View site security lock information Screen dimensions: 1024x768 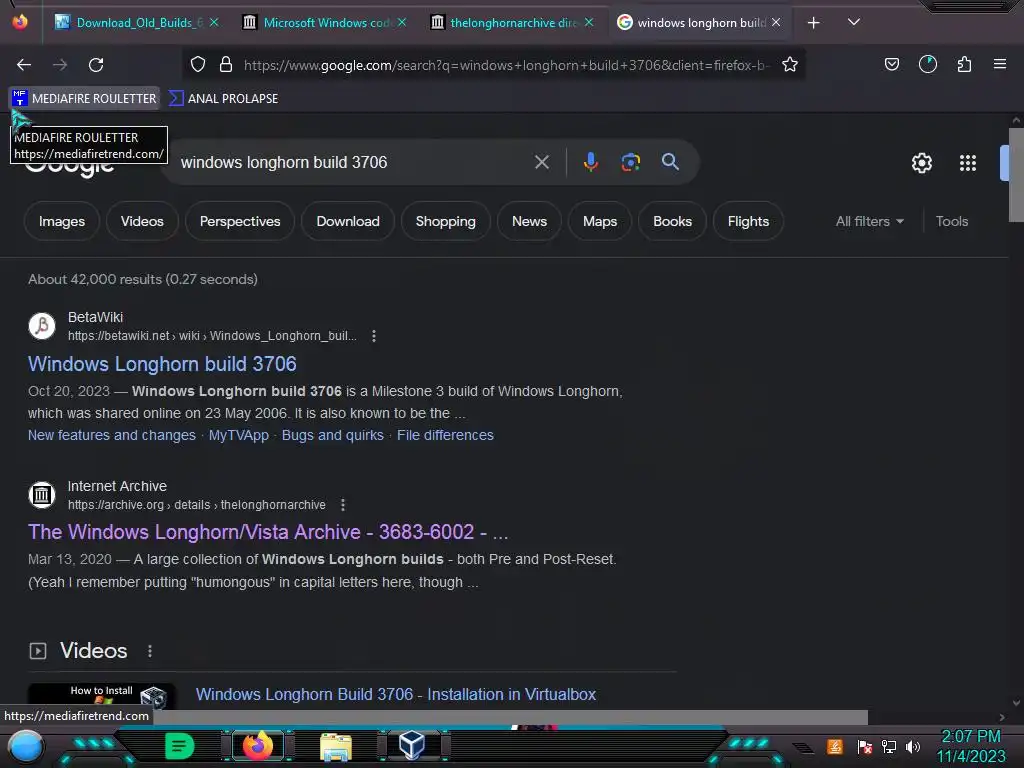point(226,64)
